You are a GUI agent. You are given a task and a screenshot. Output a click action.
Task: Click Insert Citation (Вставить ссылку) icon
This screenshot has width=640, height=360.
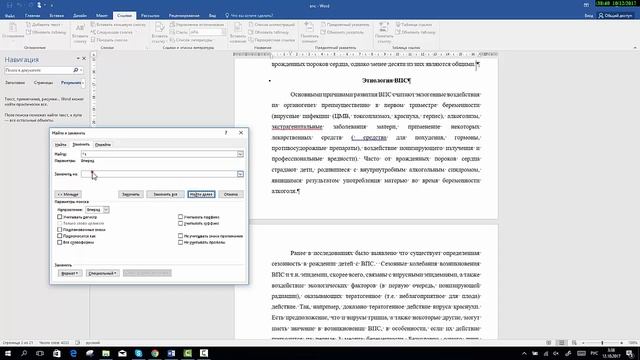(x=159, y=33)
